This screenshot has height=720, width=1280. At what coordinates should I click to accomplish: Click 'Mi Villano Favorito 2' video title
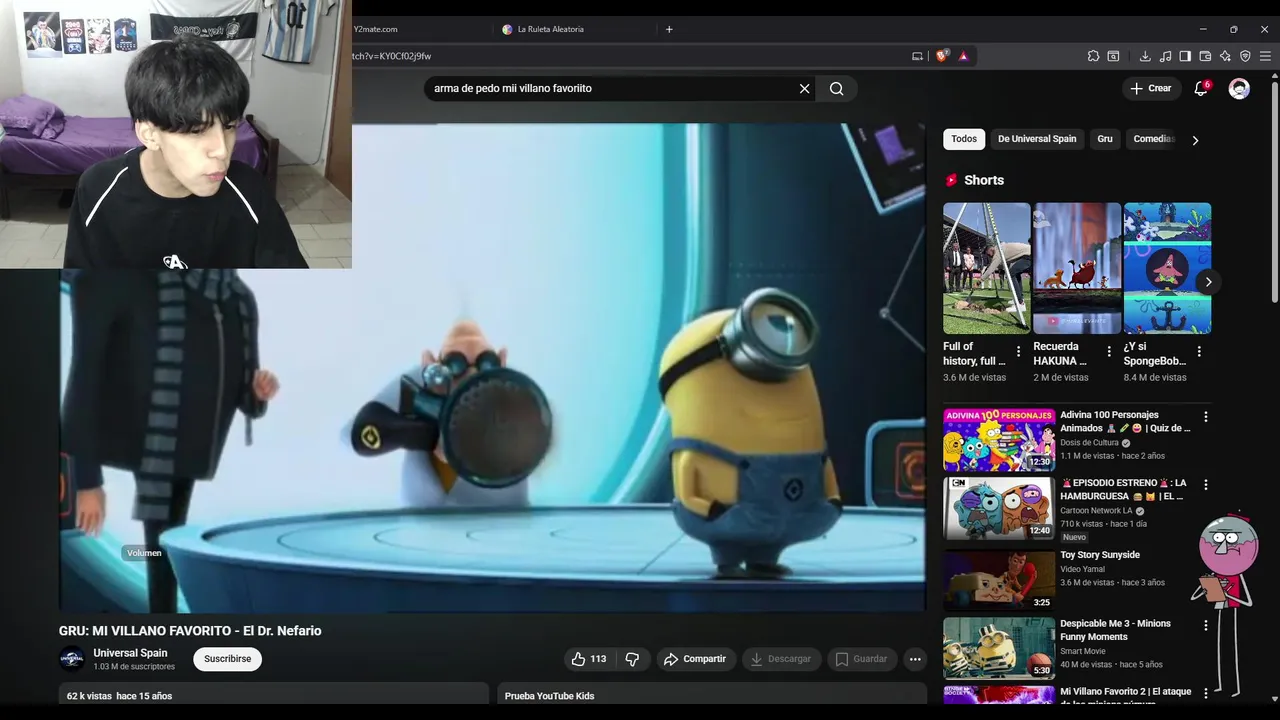1126,697
